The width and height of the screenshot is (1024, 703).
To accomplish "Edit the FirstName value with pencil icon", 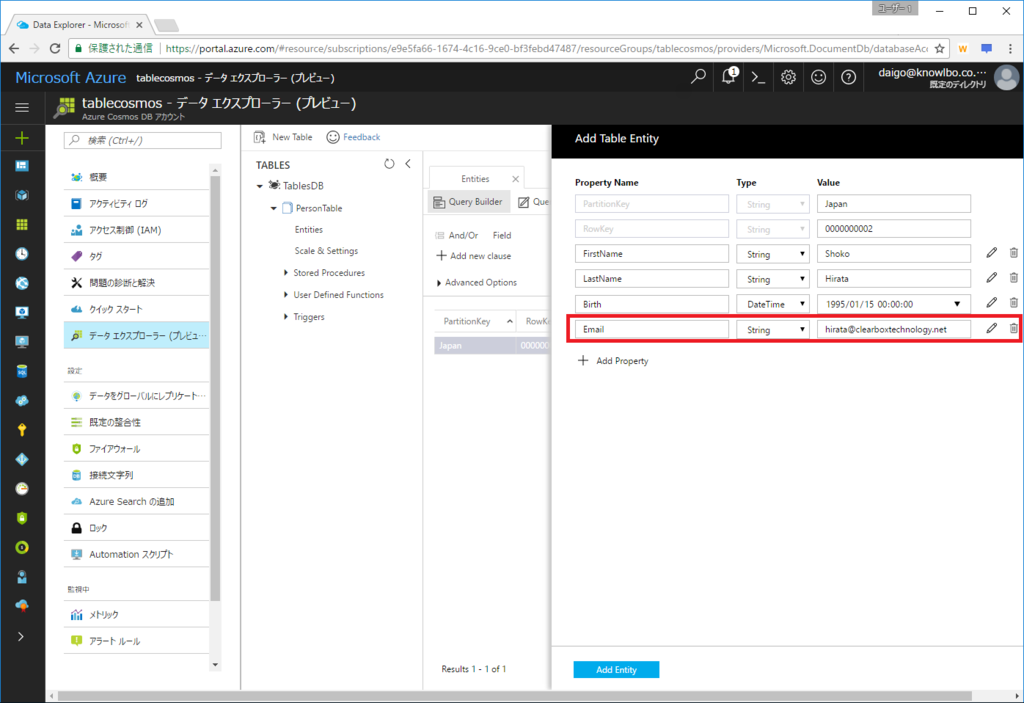I will point(991,253).
